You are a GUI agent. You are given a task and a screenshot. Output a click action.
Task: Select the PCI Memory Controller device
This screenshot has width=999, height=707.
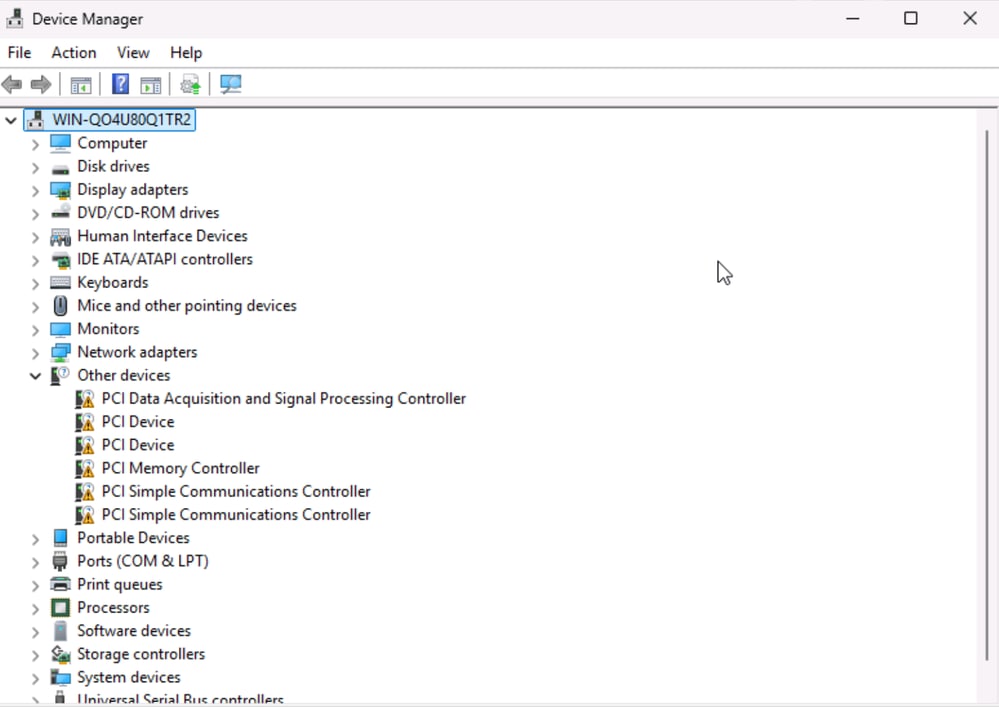point(180,468)
